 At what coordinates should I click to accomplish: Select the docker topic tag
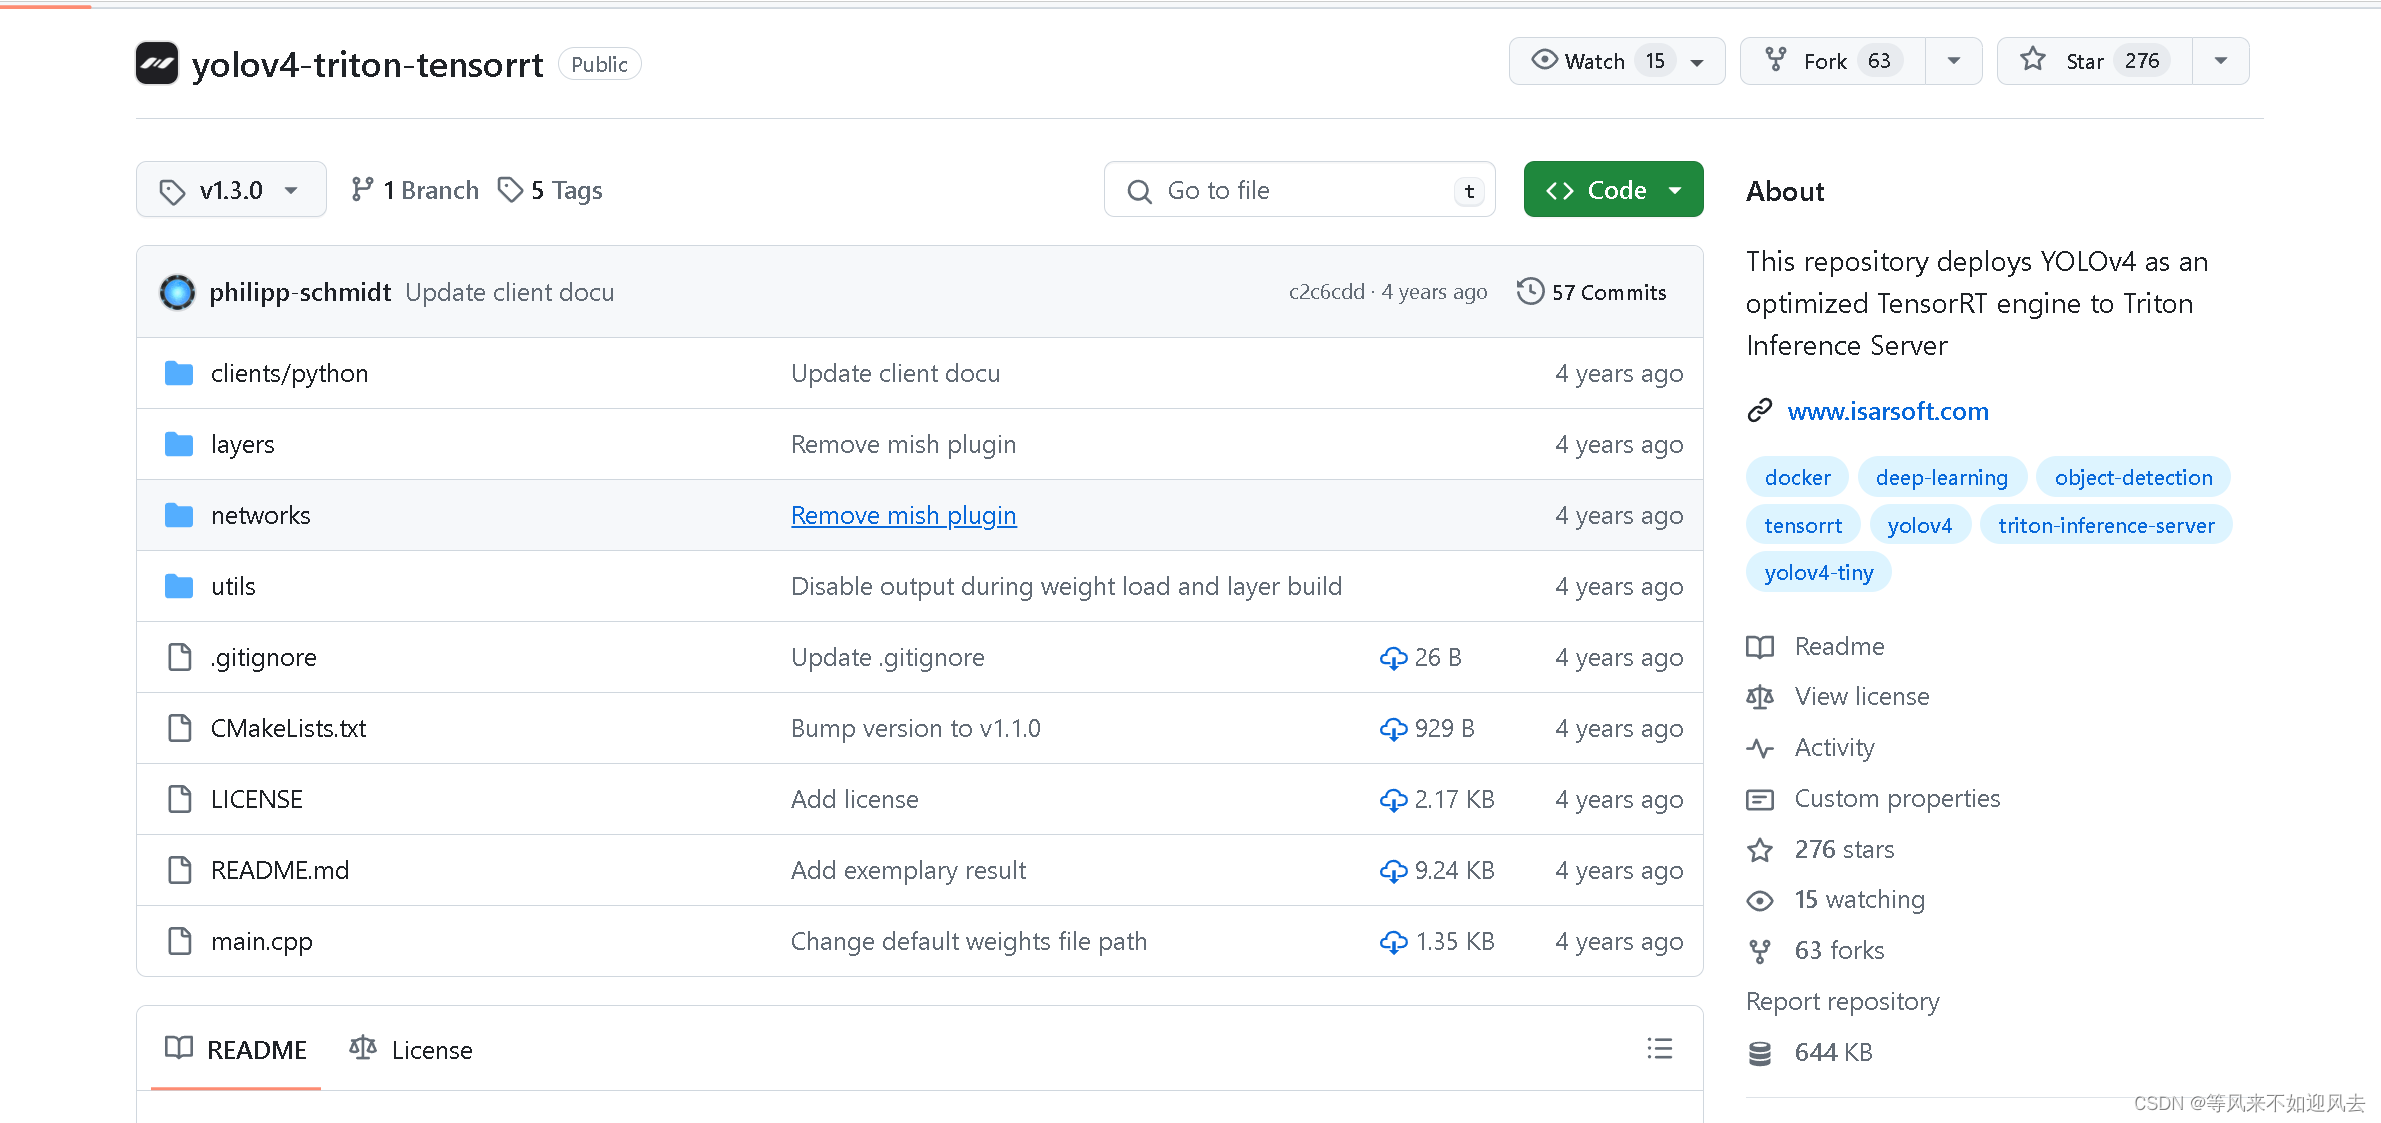pyautogui.click(x=1797, y=477)
